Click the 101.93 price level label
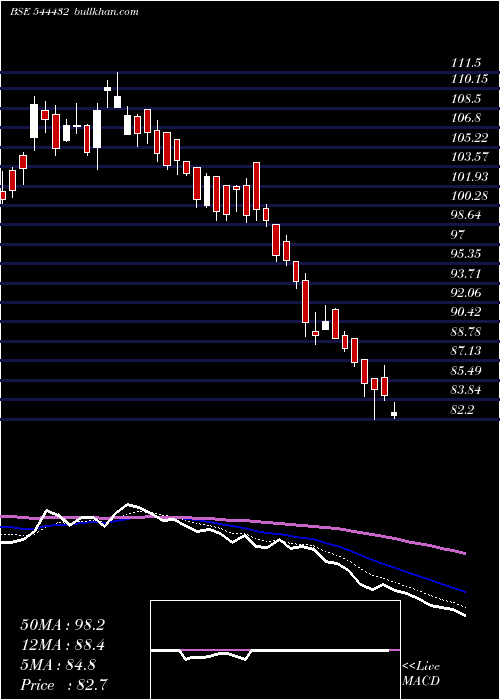 (469, 176)
